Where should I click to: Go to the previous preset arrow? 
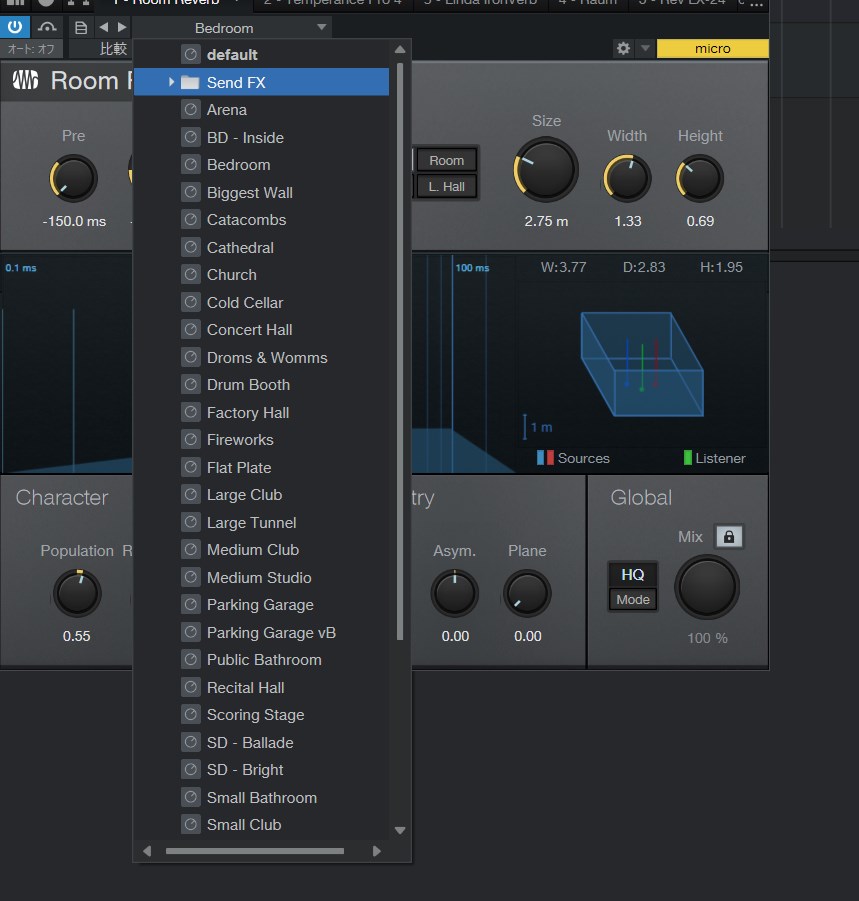coord(103,27)
